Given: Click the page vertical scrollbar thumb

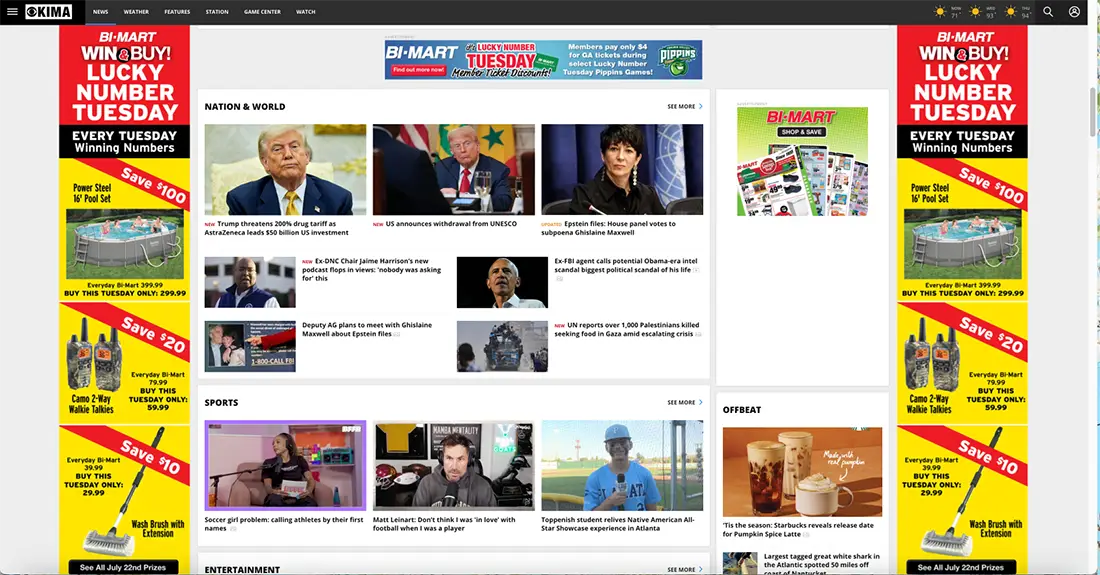Looking at the screenshot, I should [1092, 112].
